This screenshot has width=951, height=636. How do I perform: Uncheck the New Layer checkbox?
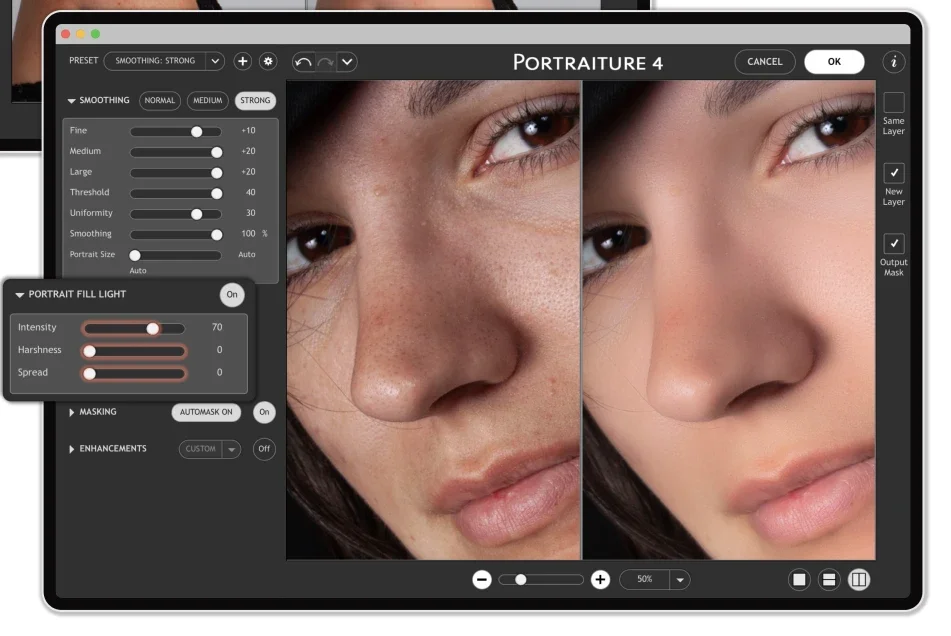click(893, 173)
